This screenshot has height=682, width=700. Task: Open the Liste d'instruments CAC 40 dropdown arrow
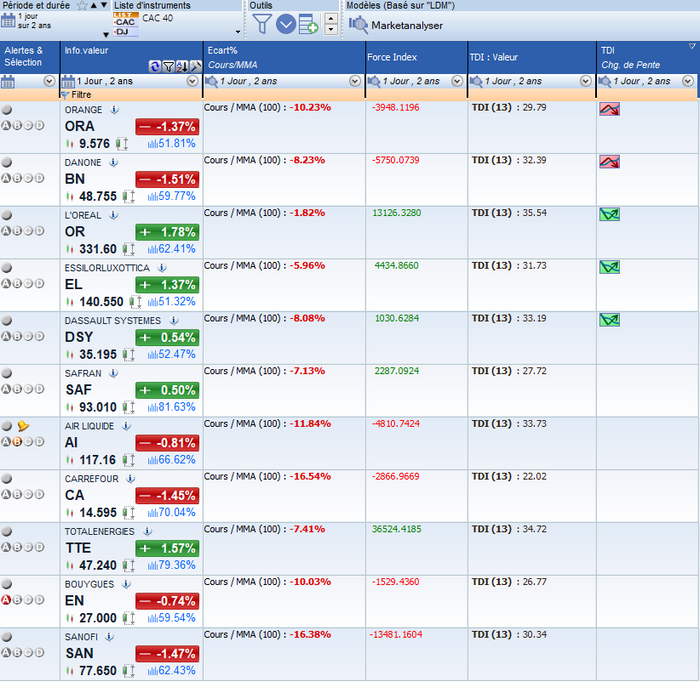238,32
